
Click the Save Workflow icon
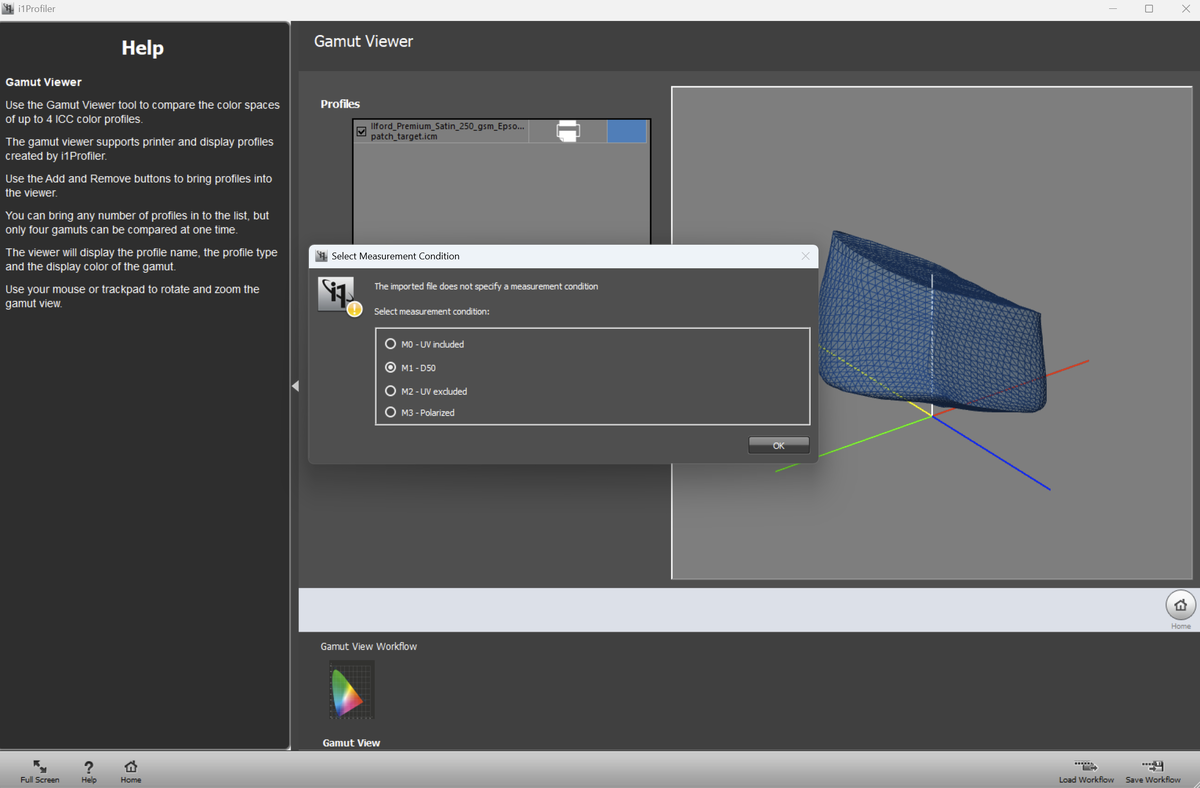[1152, 766]
